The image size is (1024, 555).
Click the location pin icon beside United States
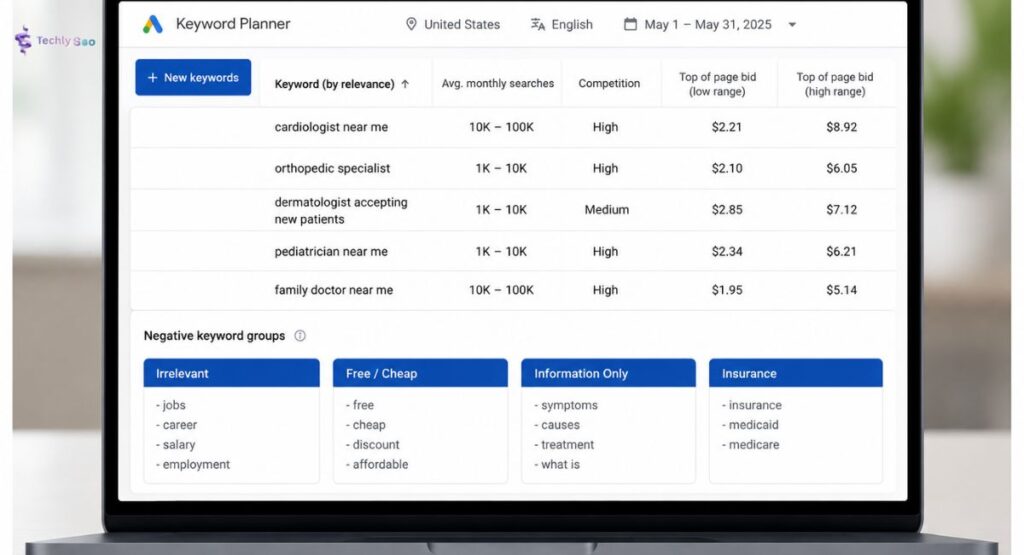pyautogui.click(x=411, y=24)
